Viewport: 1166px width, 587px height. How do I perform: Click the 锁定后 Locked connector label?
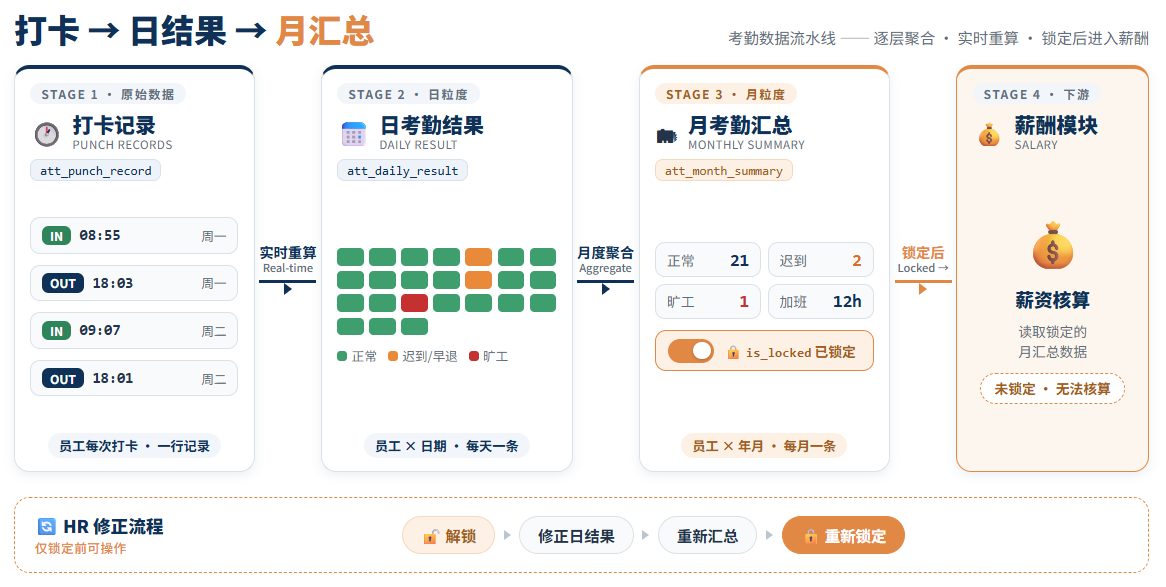923,260
